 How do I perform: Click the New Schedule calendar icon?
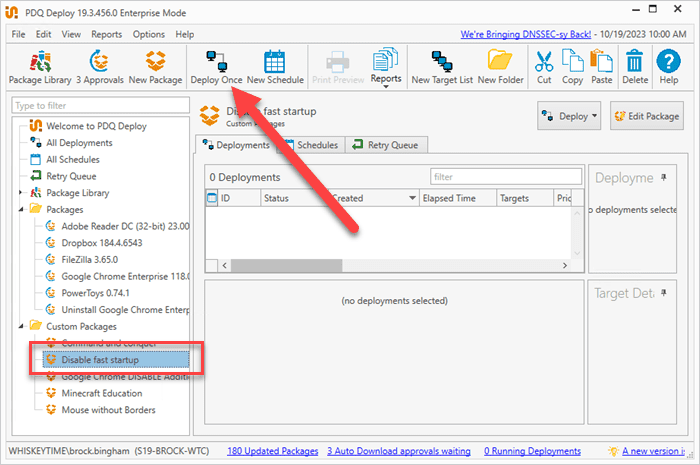(275, 67)
